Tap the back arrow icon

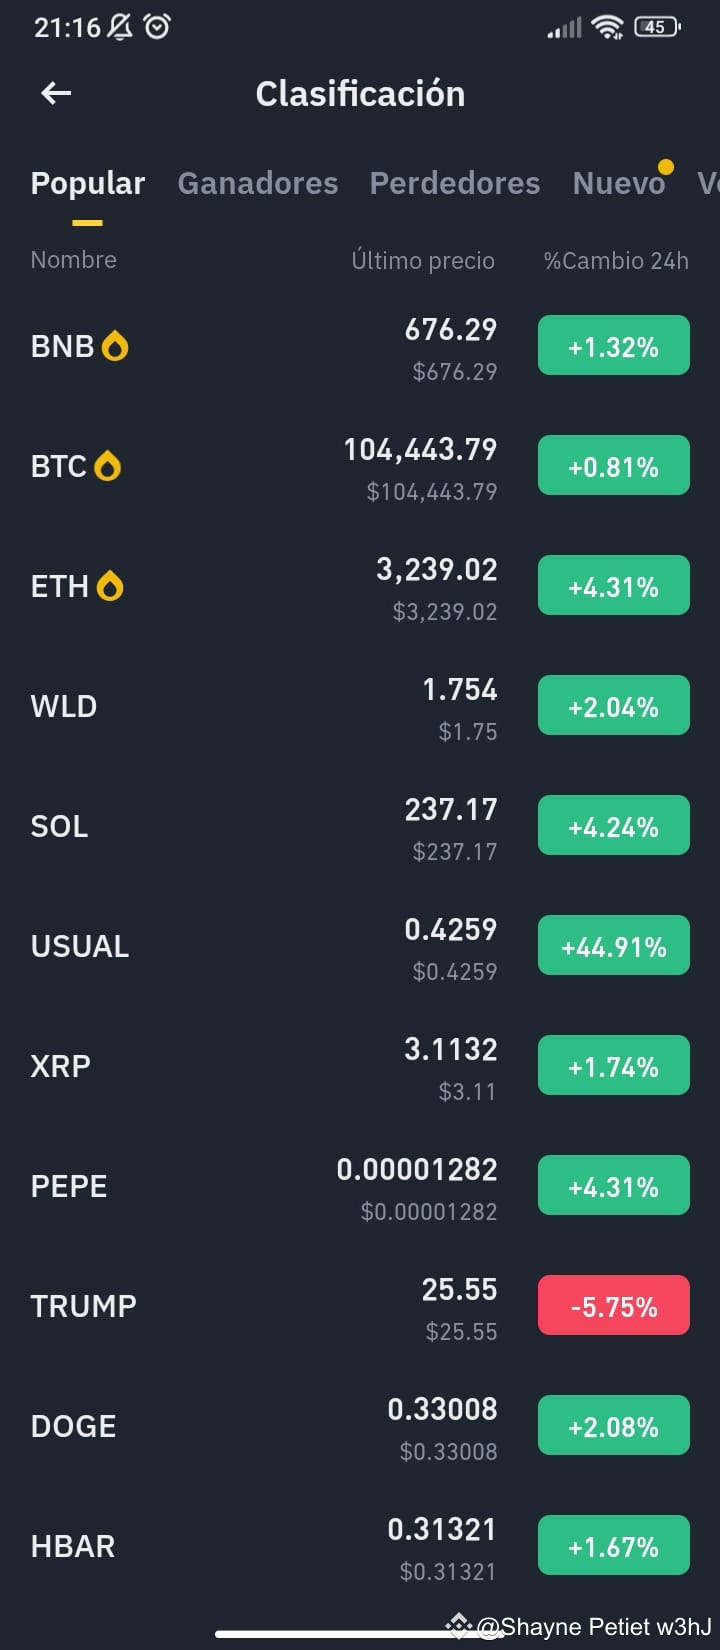[x=56, y=93]
